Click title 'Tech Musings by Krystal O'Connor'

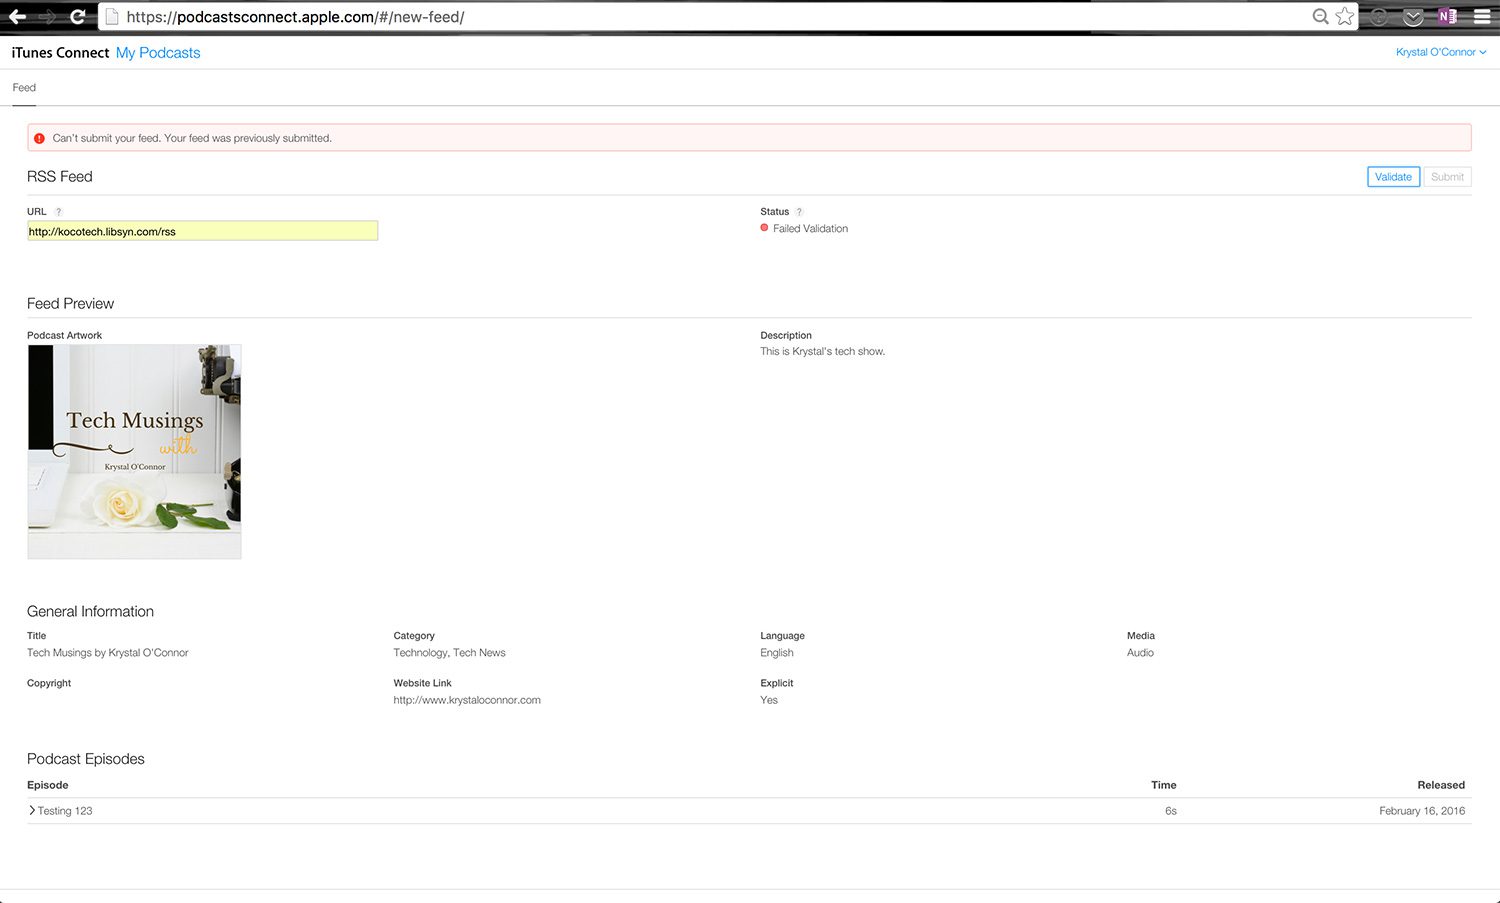[108, 653]
